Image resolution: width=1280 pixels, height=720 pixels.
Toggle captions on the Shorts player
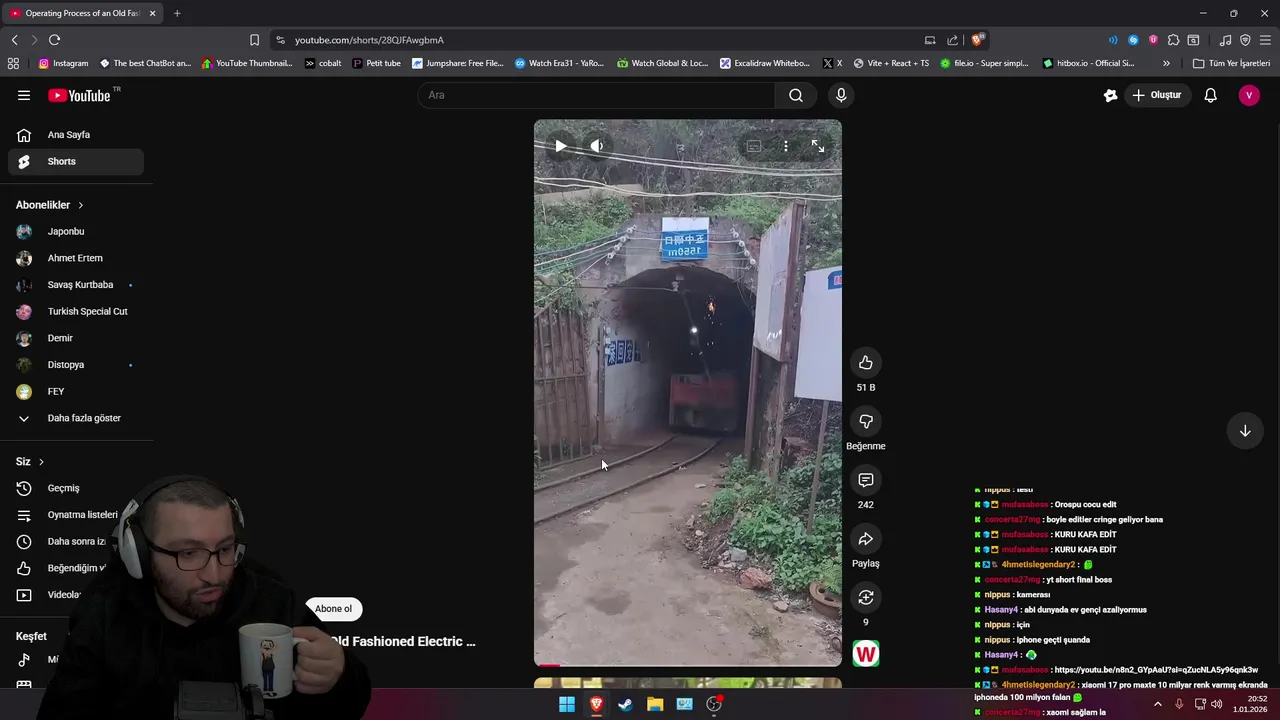753,146
